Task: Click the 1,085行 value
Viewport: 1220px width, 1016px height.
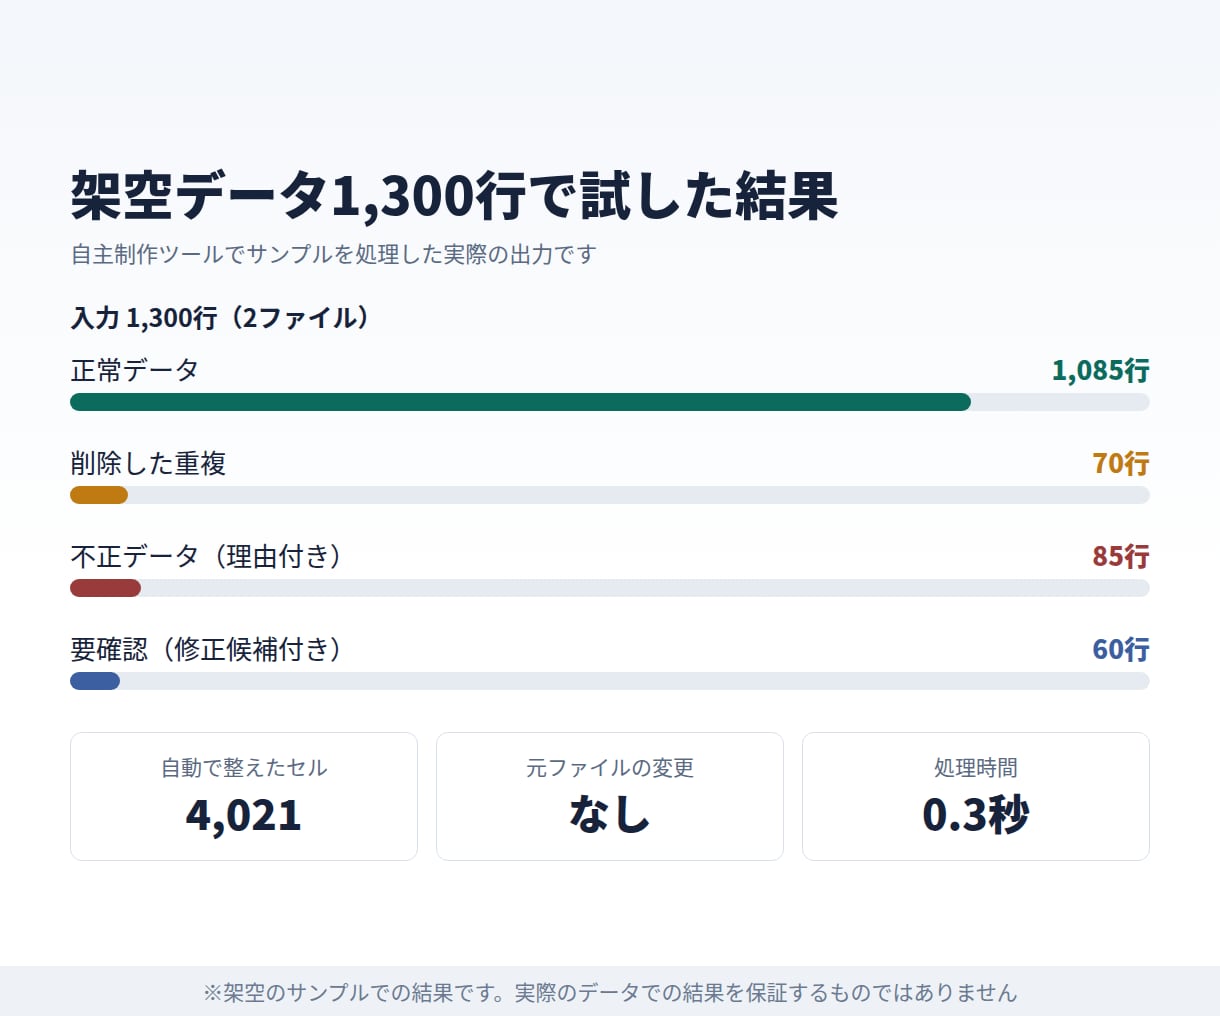Action: click(x=1100, y=370)
